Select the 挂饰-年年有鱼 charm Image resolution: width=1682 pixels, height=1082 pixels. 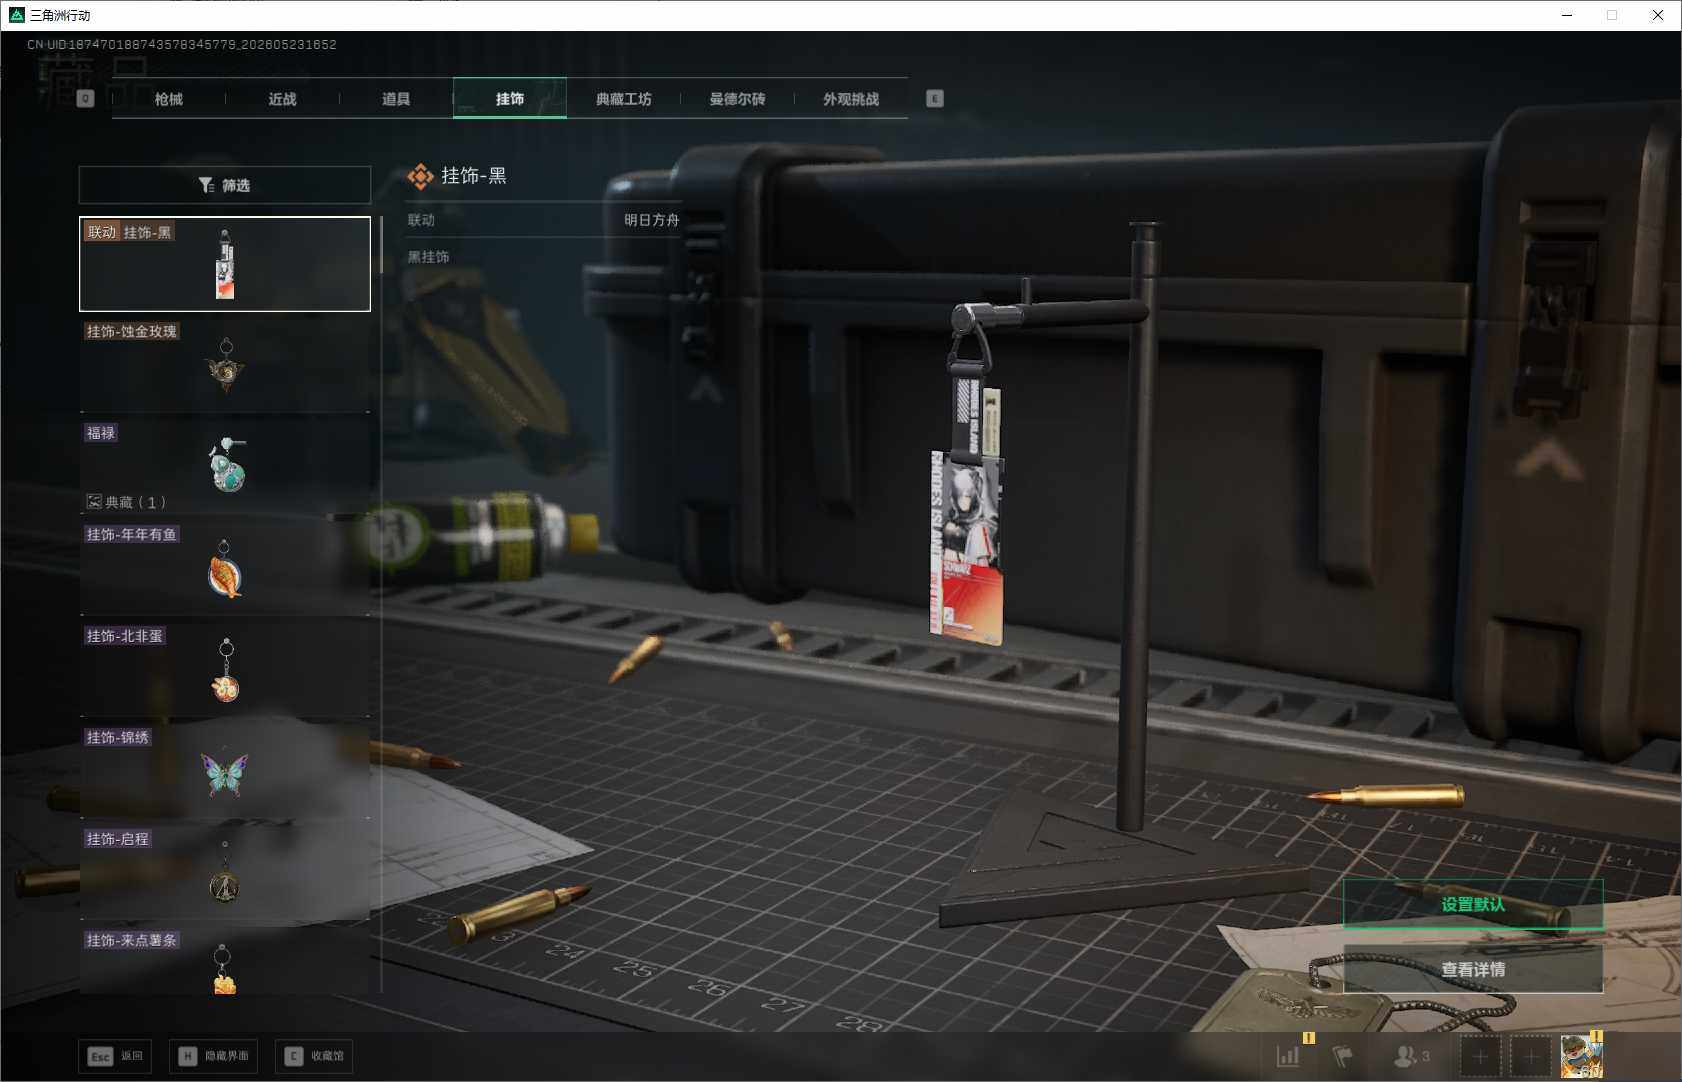pyautogui.click(x=225, y=568)
